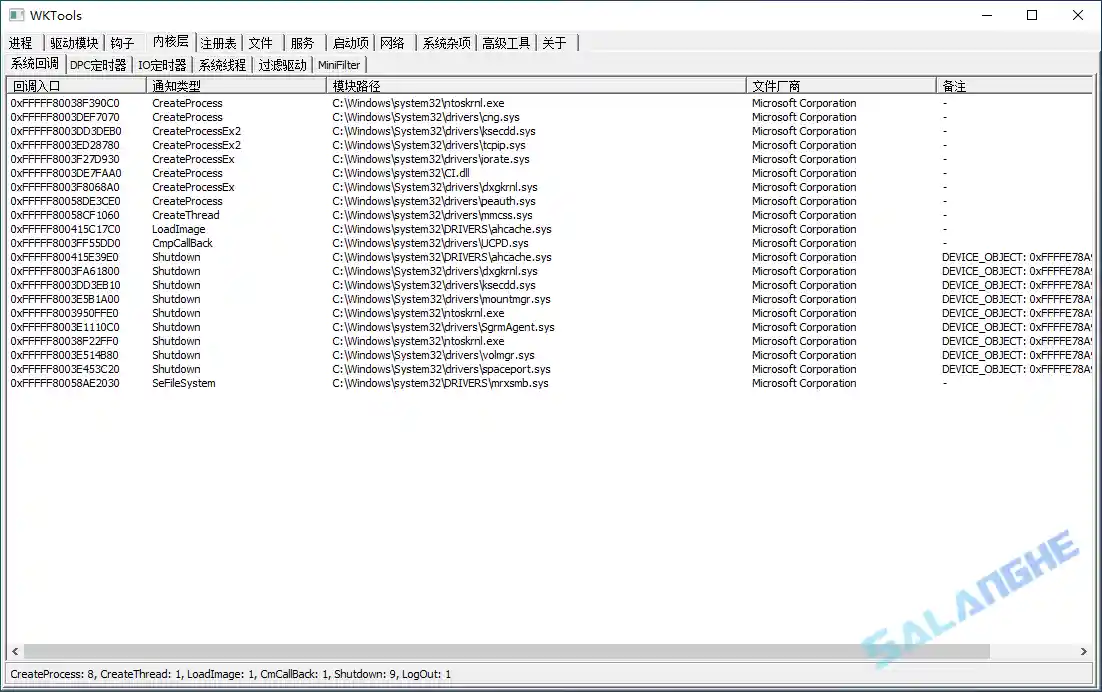Open the 注册表 tab

[x=218, y=43]
